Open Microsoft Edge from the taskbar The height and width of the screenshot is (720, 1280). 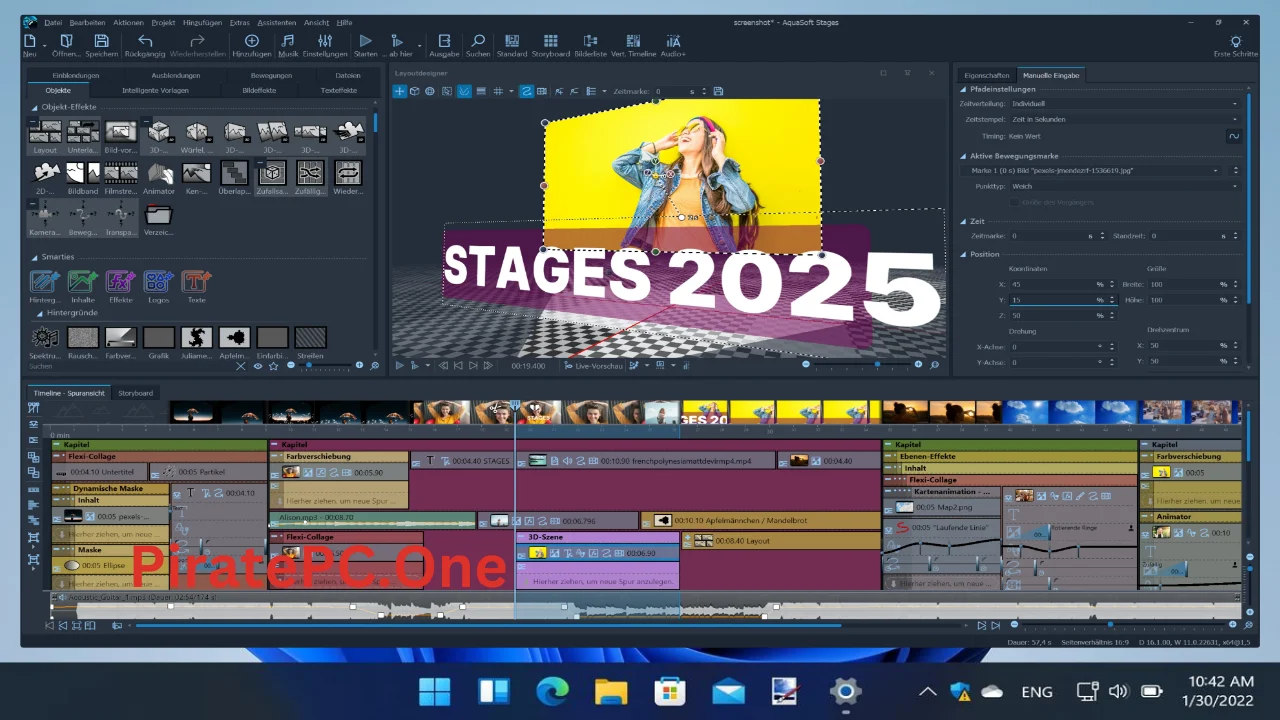point(552,691)
